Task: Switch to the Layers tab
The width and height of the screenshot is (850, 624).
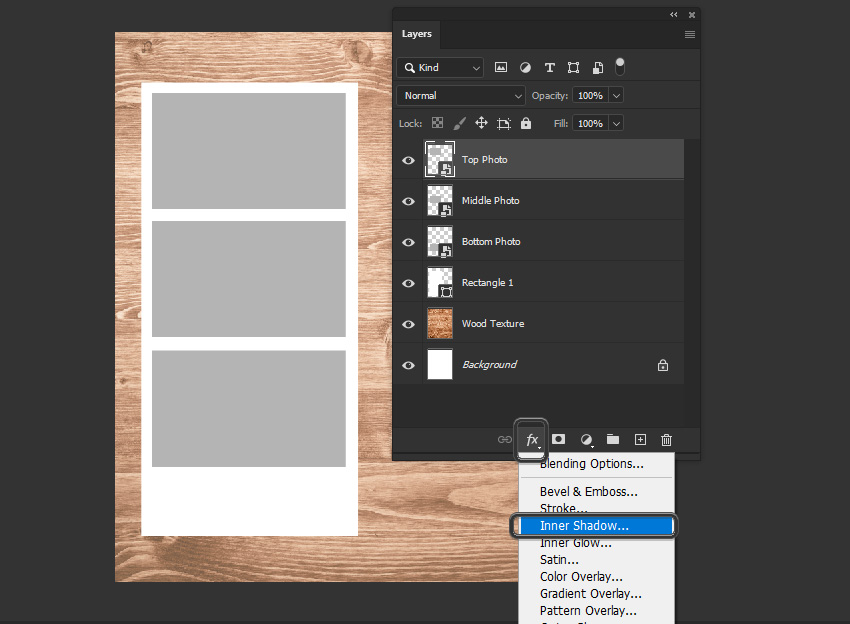Action: coord(416,34)
